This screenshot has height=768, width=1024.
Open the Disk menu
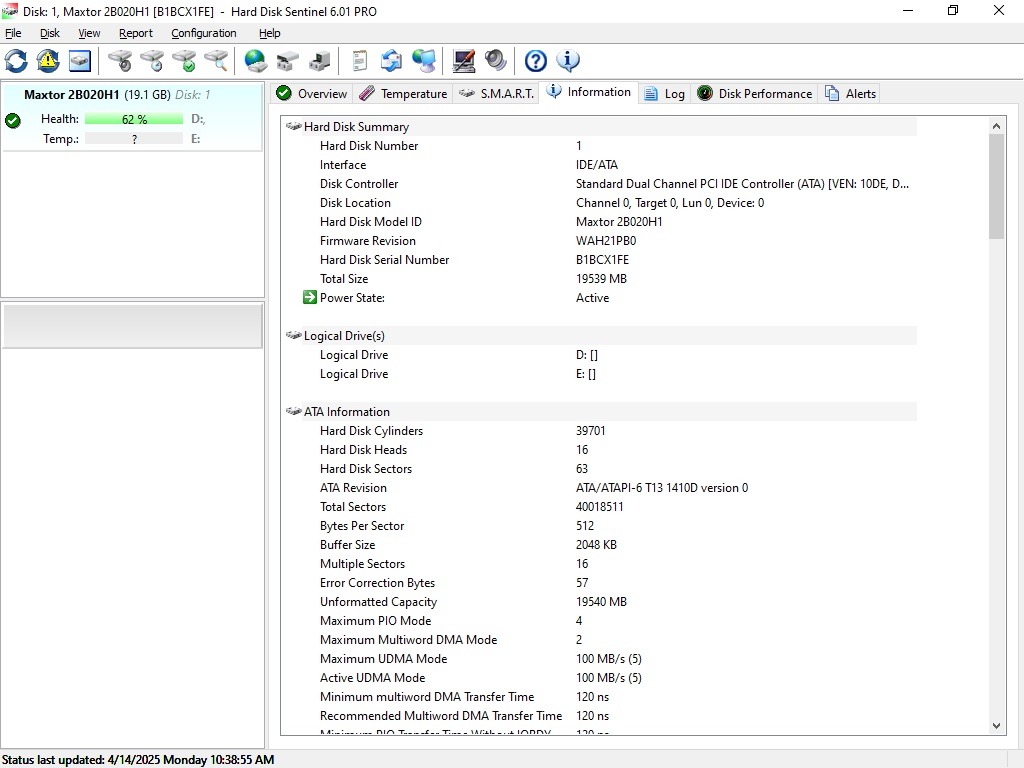pos(50,33)
